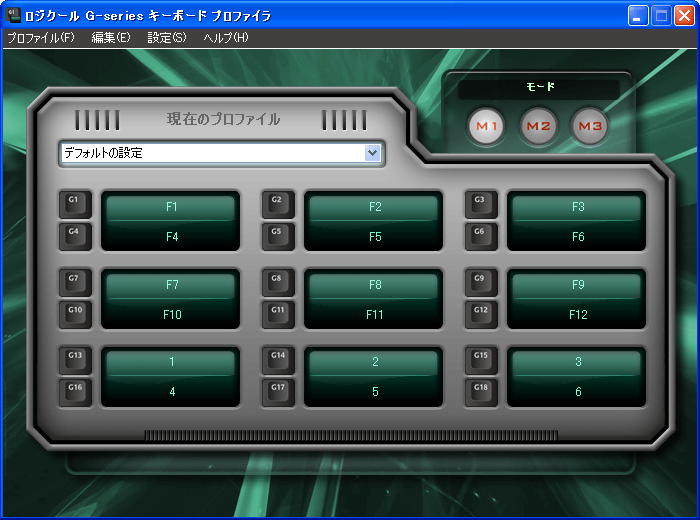
Task: Click the G16 assignment labeled 4
Action: click(x=171, y=391)
